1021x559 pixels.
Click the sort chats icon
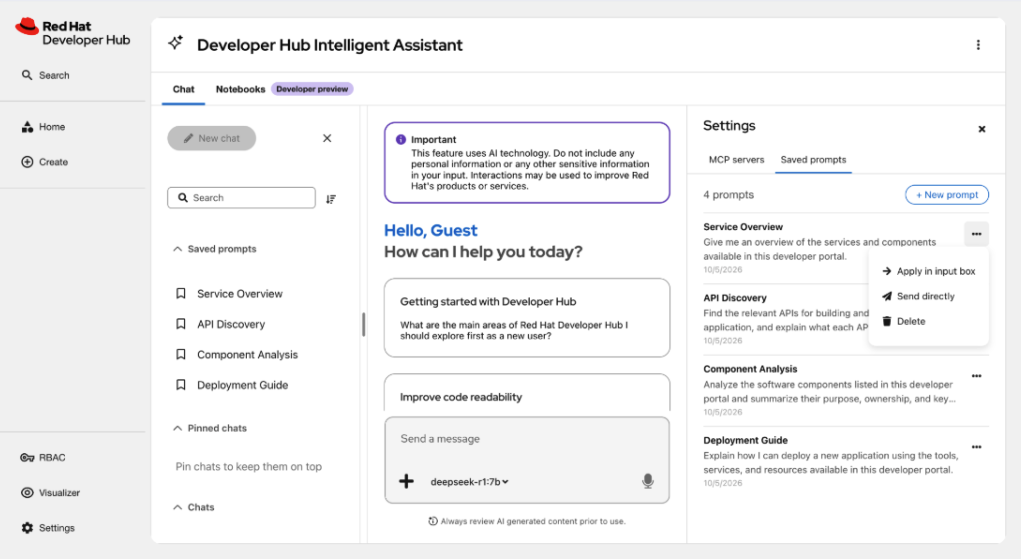(331, 199)
